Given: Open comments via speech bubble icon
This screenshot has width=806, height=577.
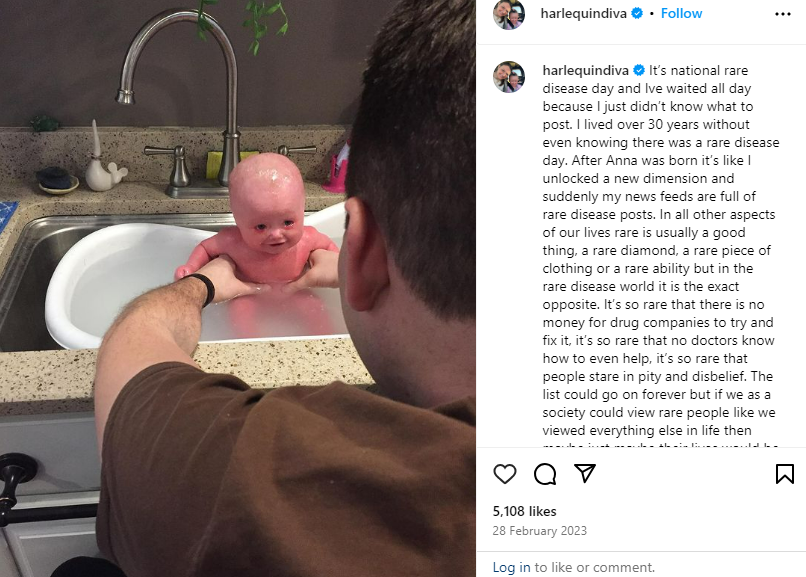Looking at the screenshot, I should tap(545, 474).
